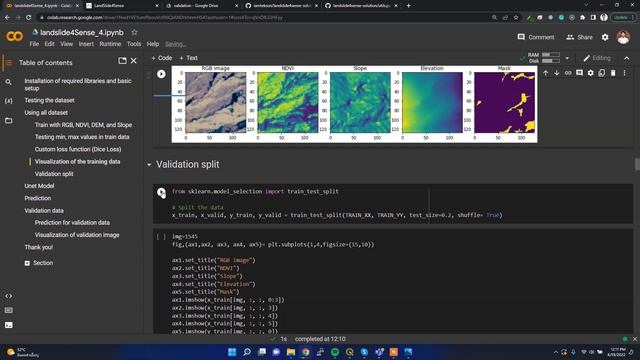This screenshot has width=640, height=360.
Task: Open the user account avatar
Action: [x=623, y=37]
